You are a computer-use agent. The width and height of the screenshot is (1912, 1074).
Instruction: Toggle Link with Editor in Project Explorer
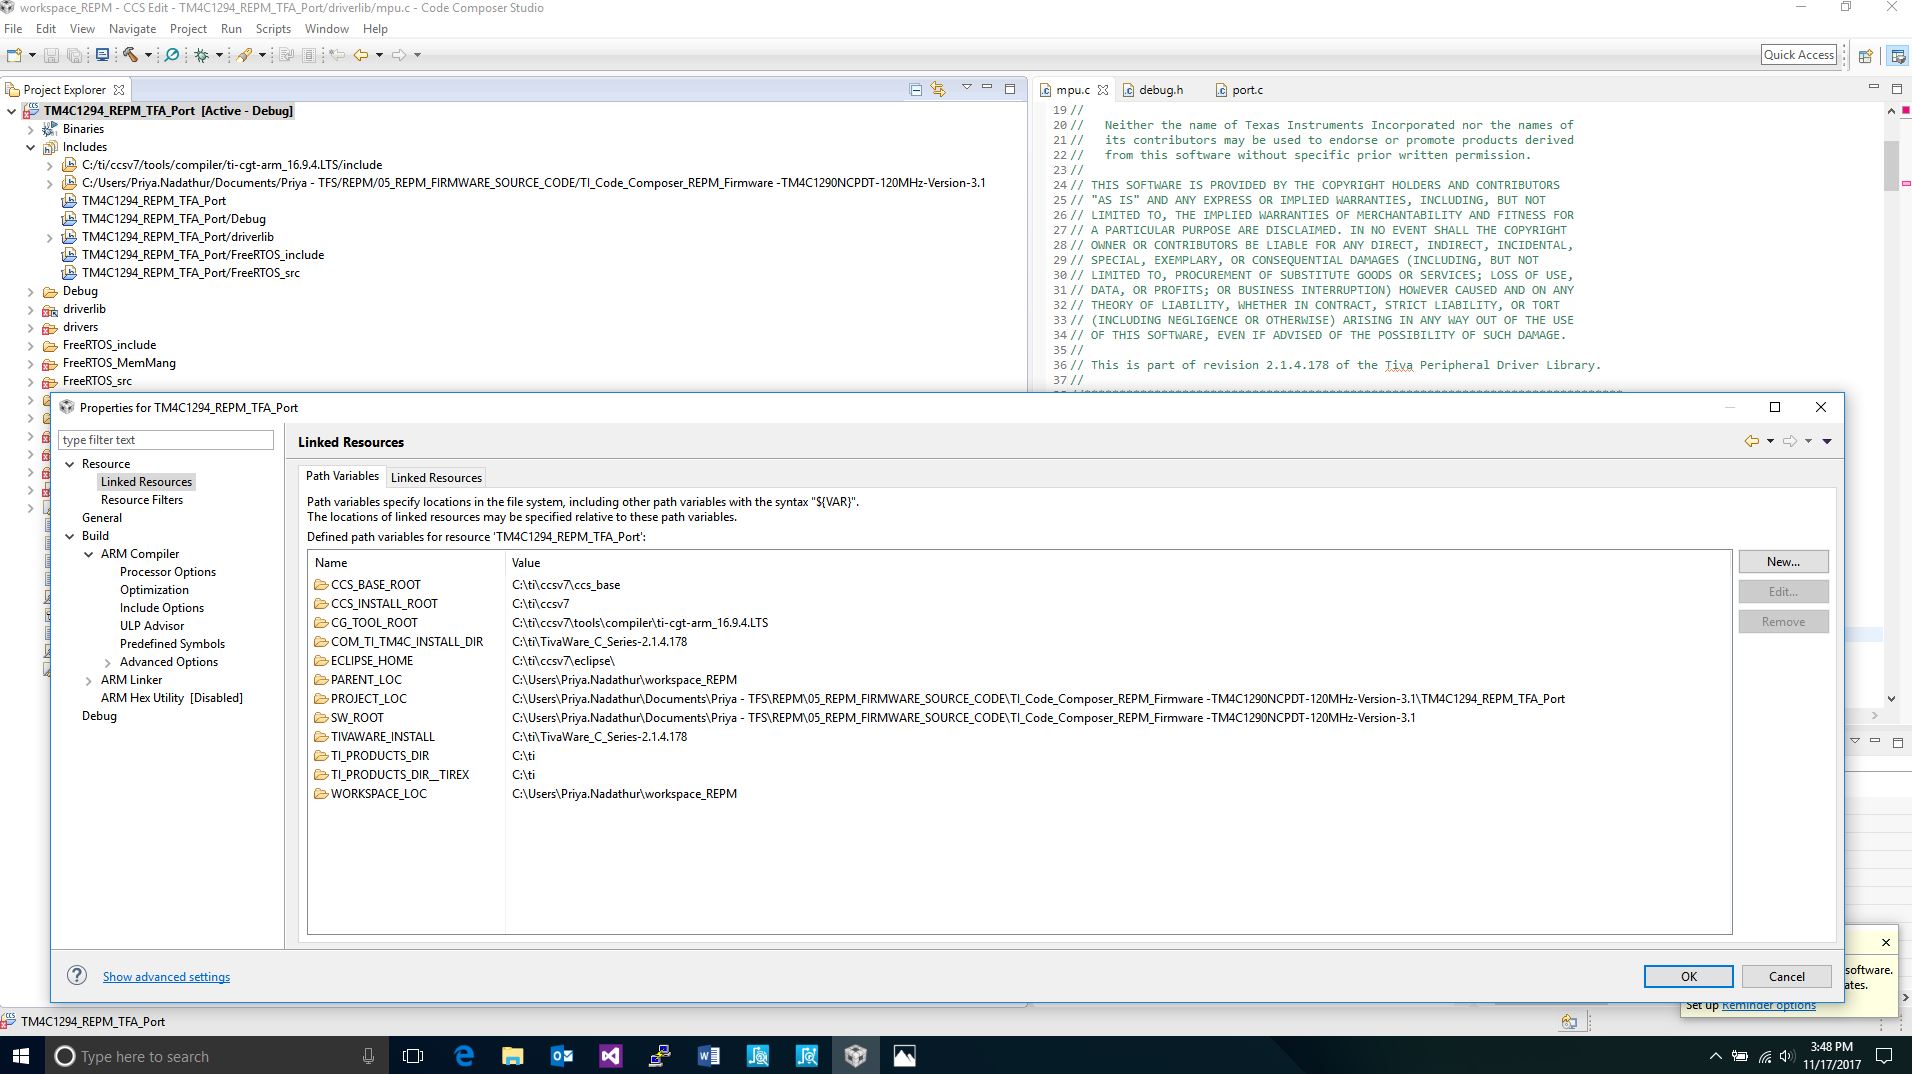938,89
